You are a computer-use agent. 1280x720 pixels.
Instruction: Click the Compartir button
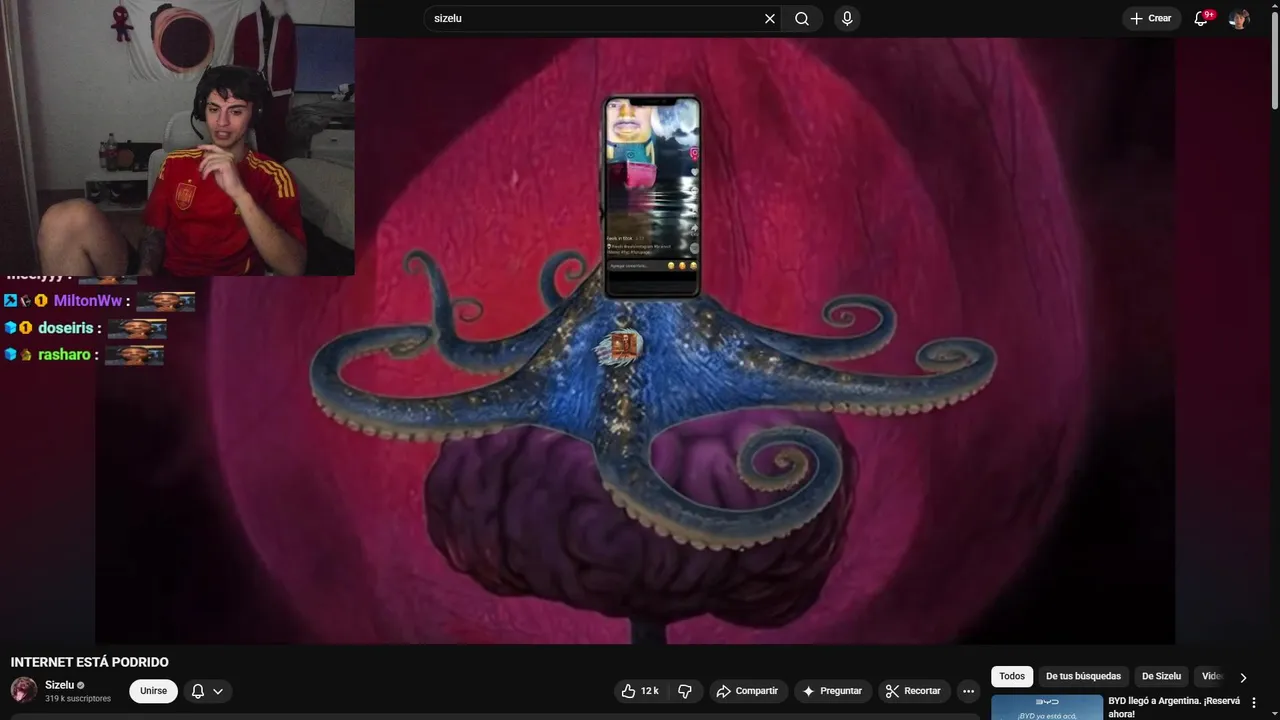(x=747, y=691)
